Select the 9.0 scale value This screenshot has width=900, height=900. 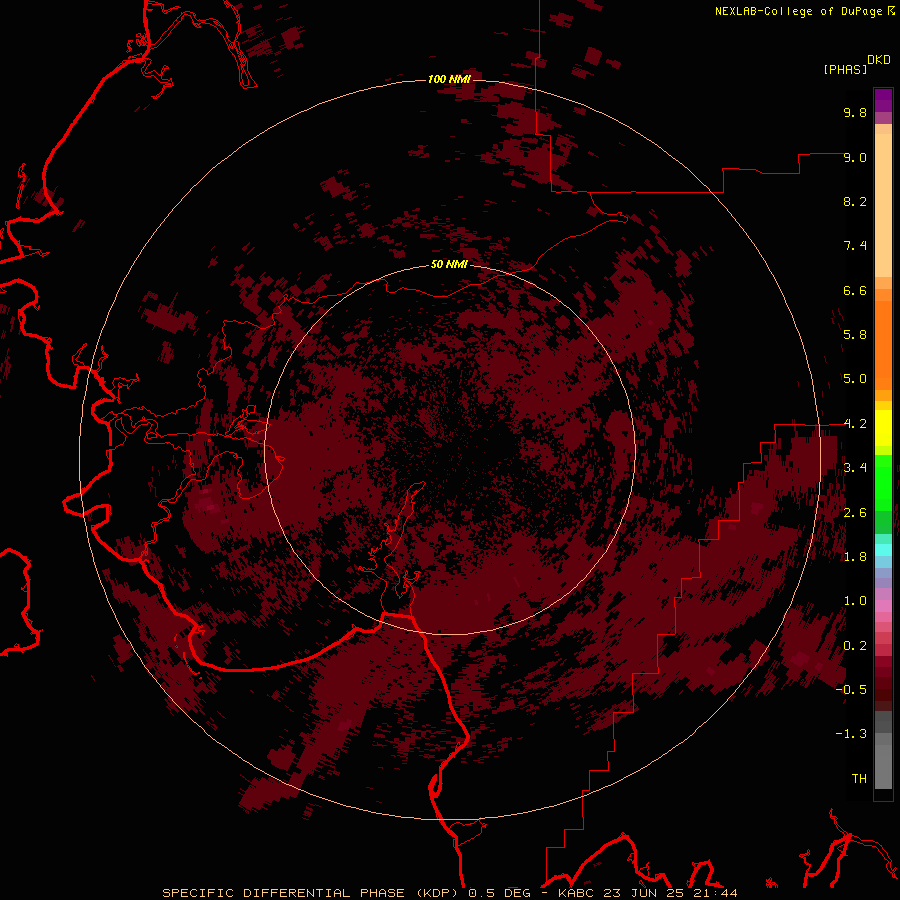coord(855,157)
